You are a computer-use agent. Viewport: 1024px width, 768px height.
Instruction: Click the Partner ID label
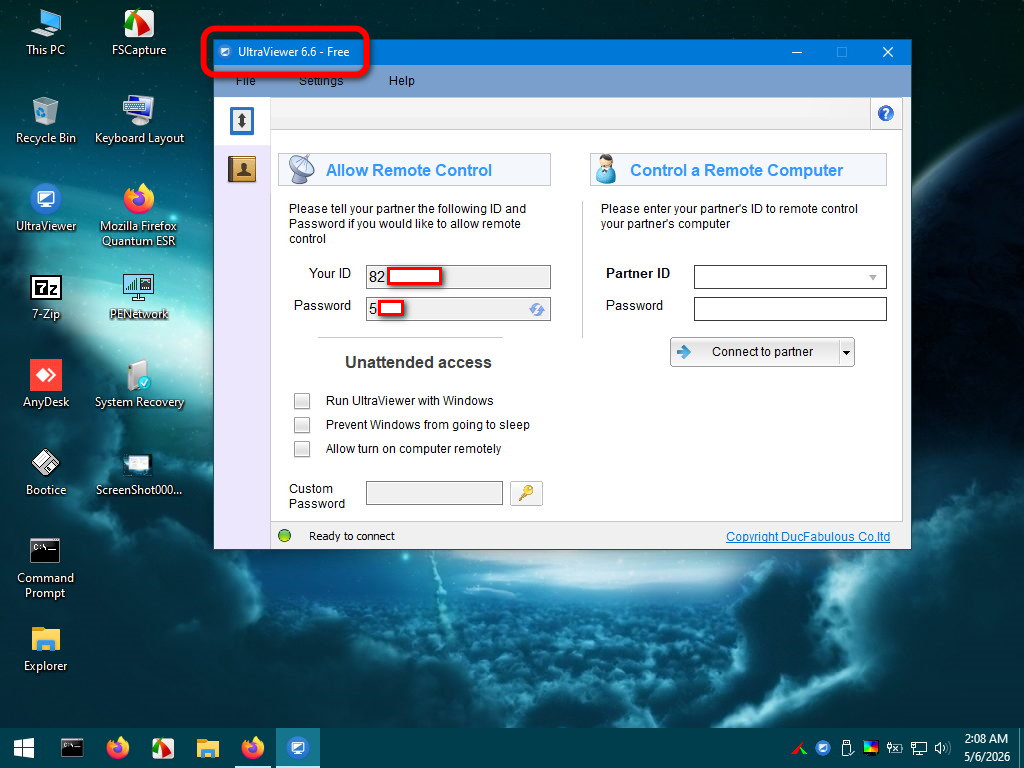[x=638, y=274]
